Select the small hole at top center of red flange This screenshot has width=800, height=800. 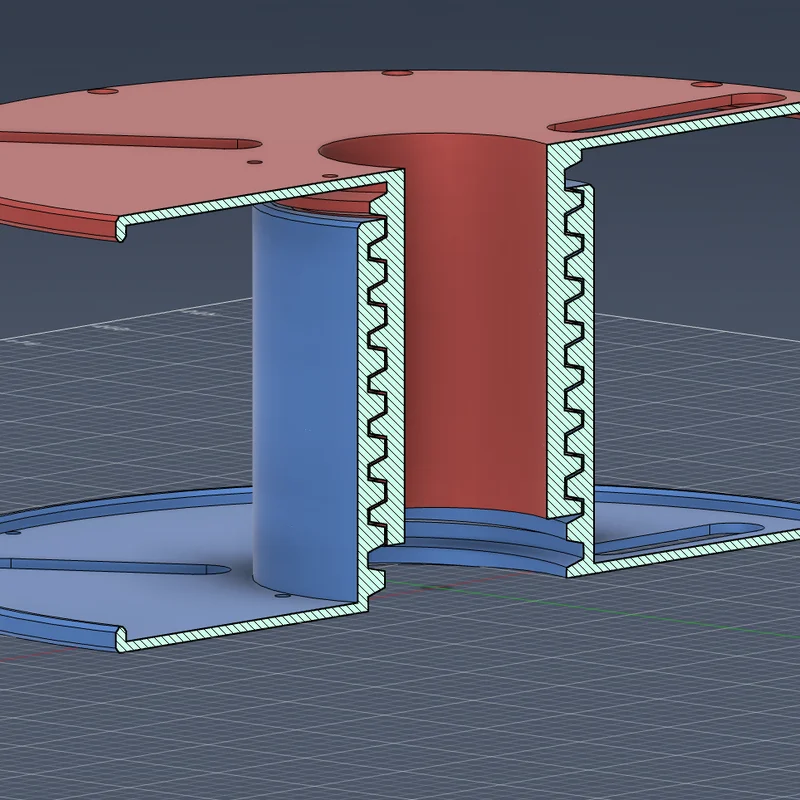pyautogui.click(x=397, y=73)
